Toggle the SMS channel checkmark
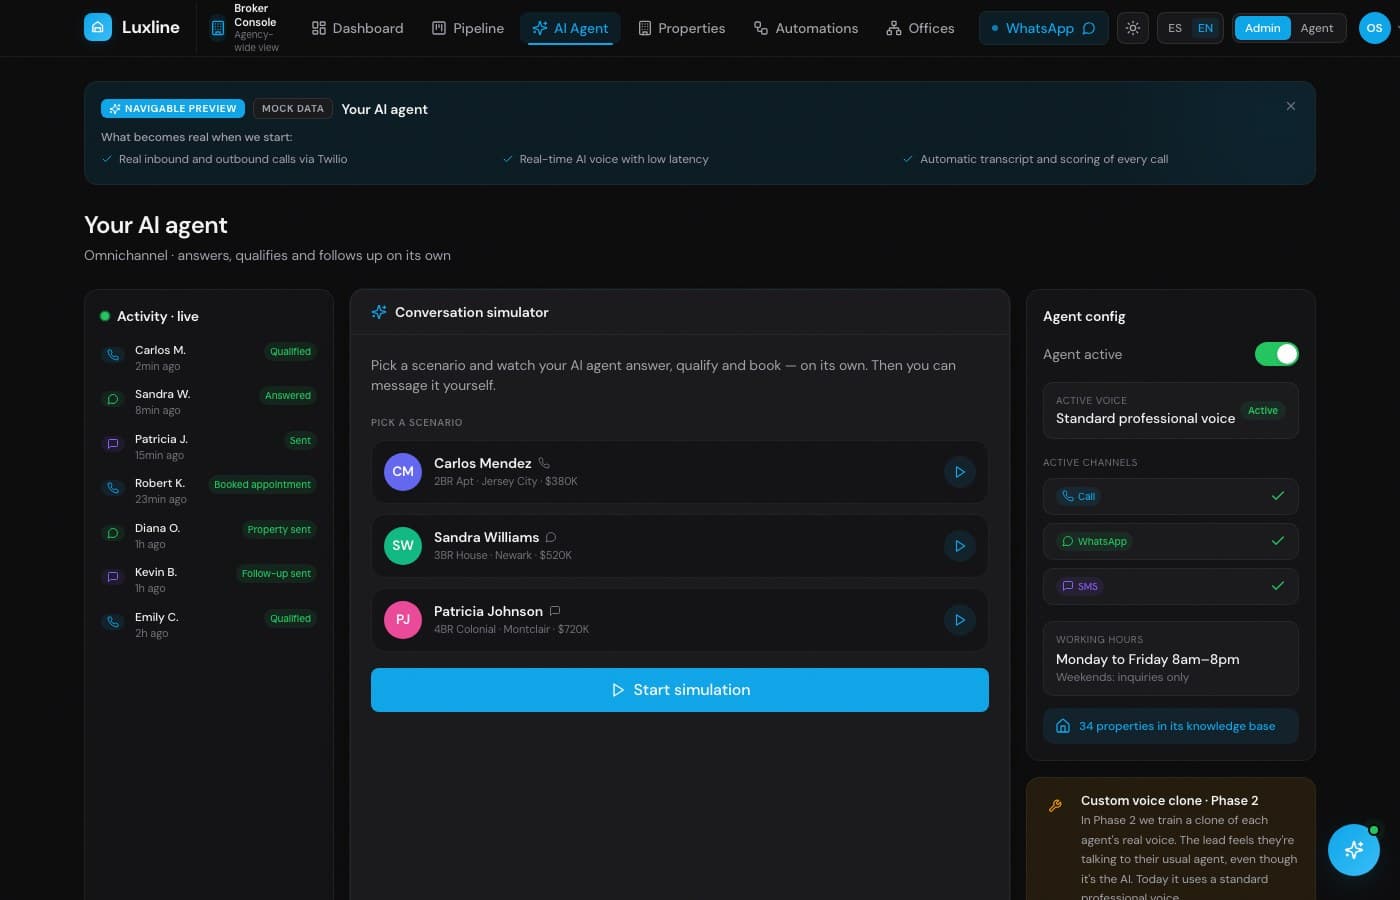Viewport: 1400px width, 900px height. (x=1277, y=586)
